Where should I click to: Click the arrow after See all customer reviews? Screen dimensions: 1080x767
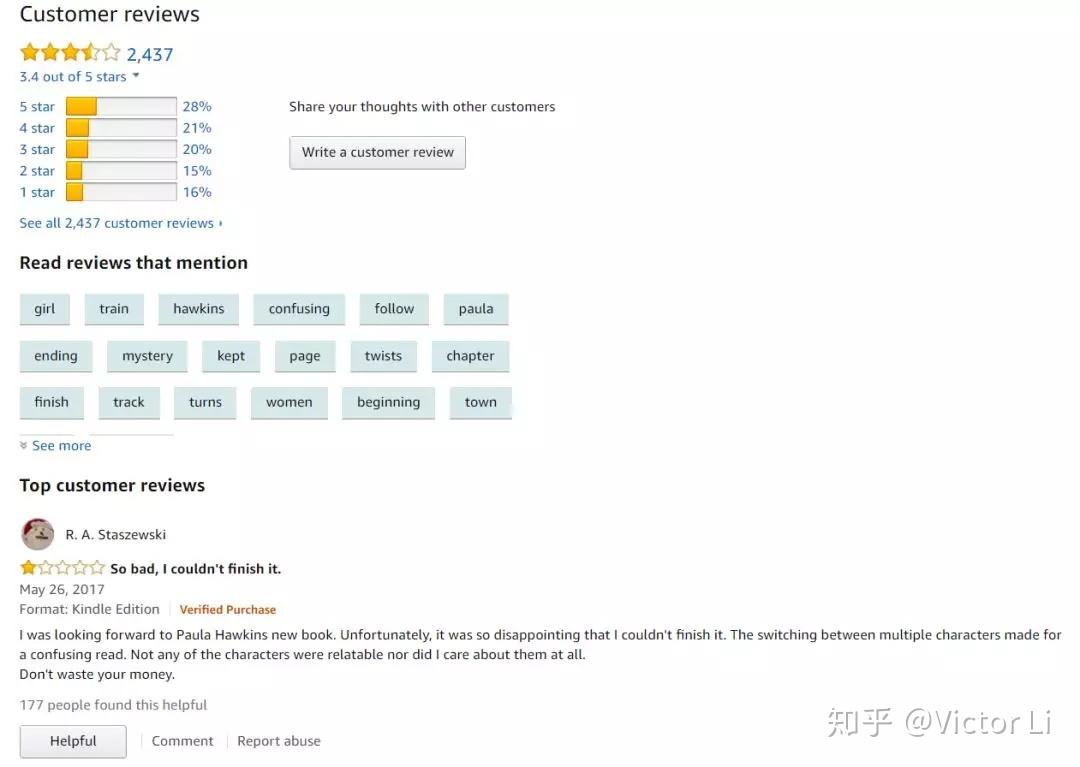222,223
